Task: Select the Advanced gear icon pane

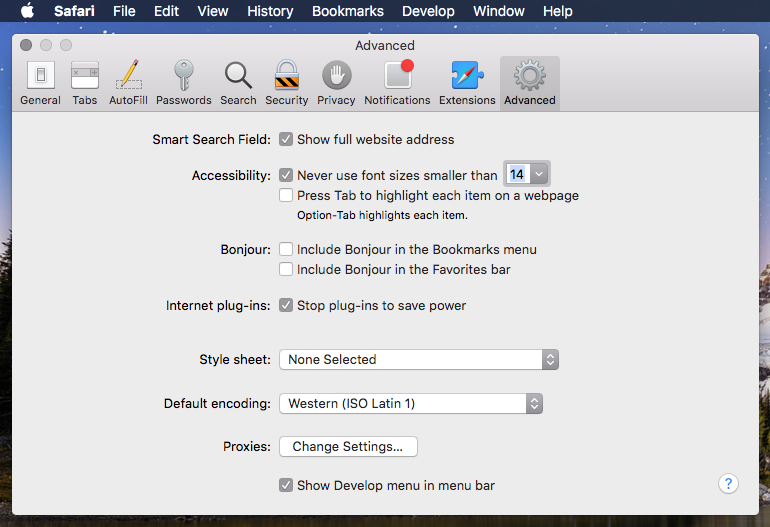Action: tap(530, 83)
